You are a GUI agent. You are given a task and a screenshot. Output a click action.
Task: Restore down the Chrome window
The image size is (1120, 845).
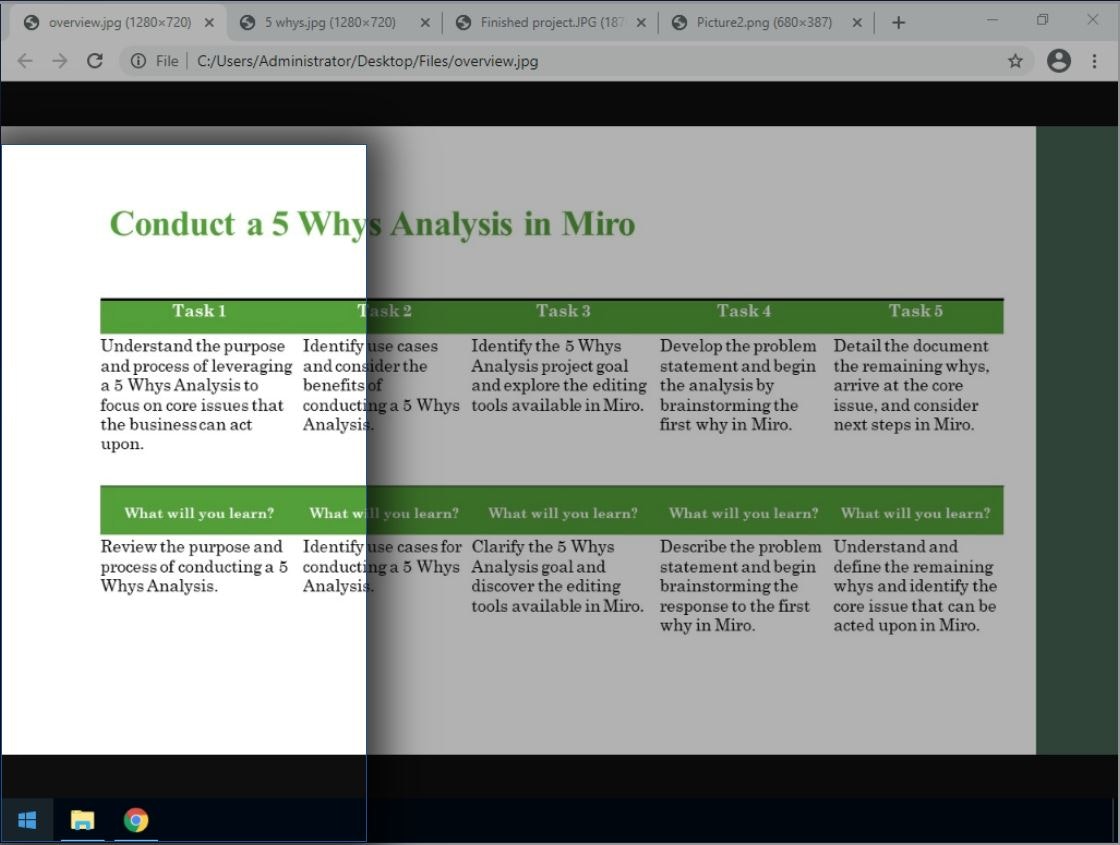[x=1042, y=20]
